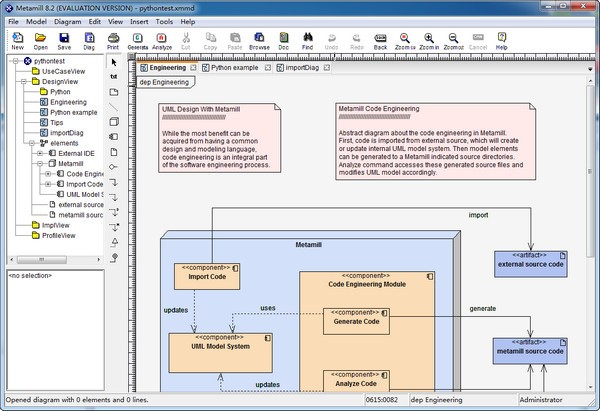
Task: Click the Generate code toolbar icon
Action: point(137,41)
